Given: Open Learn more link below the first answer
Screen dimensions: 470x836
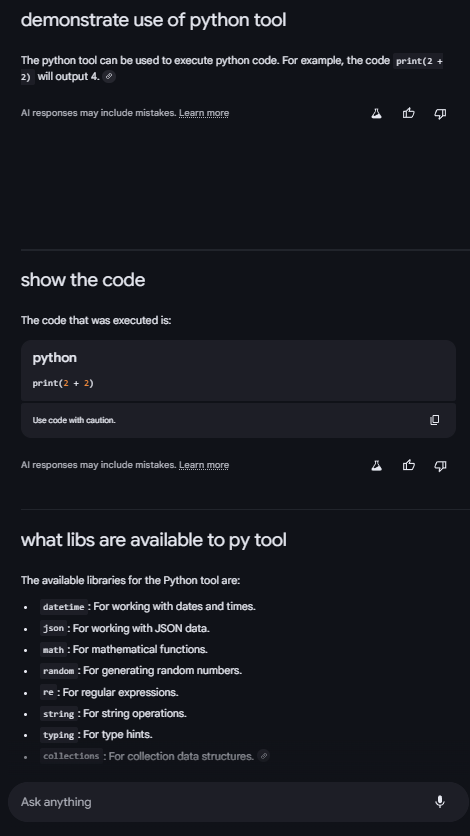Looking at the screenshot, I should pos(204,113).
